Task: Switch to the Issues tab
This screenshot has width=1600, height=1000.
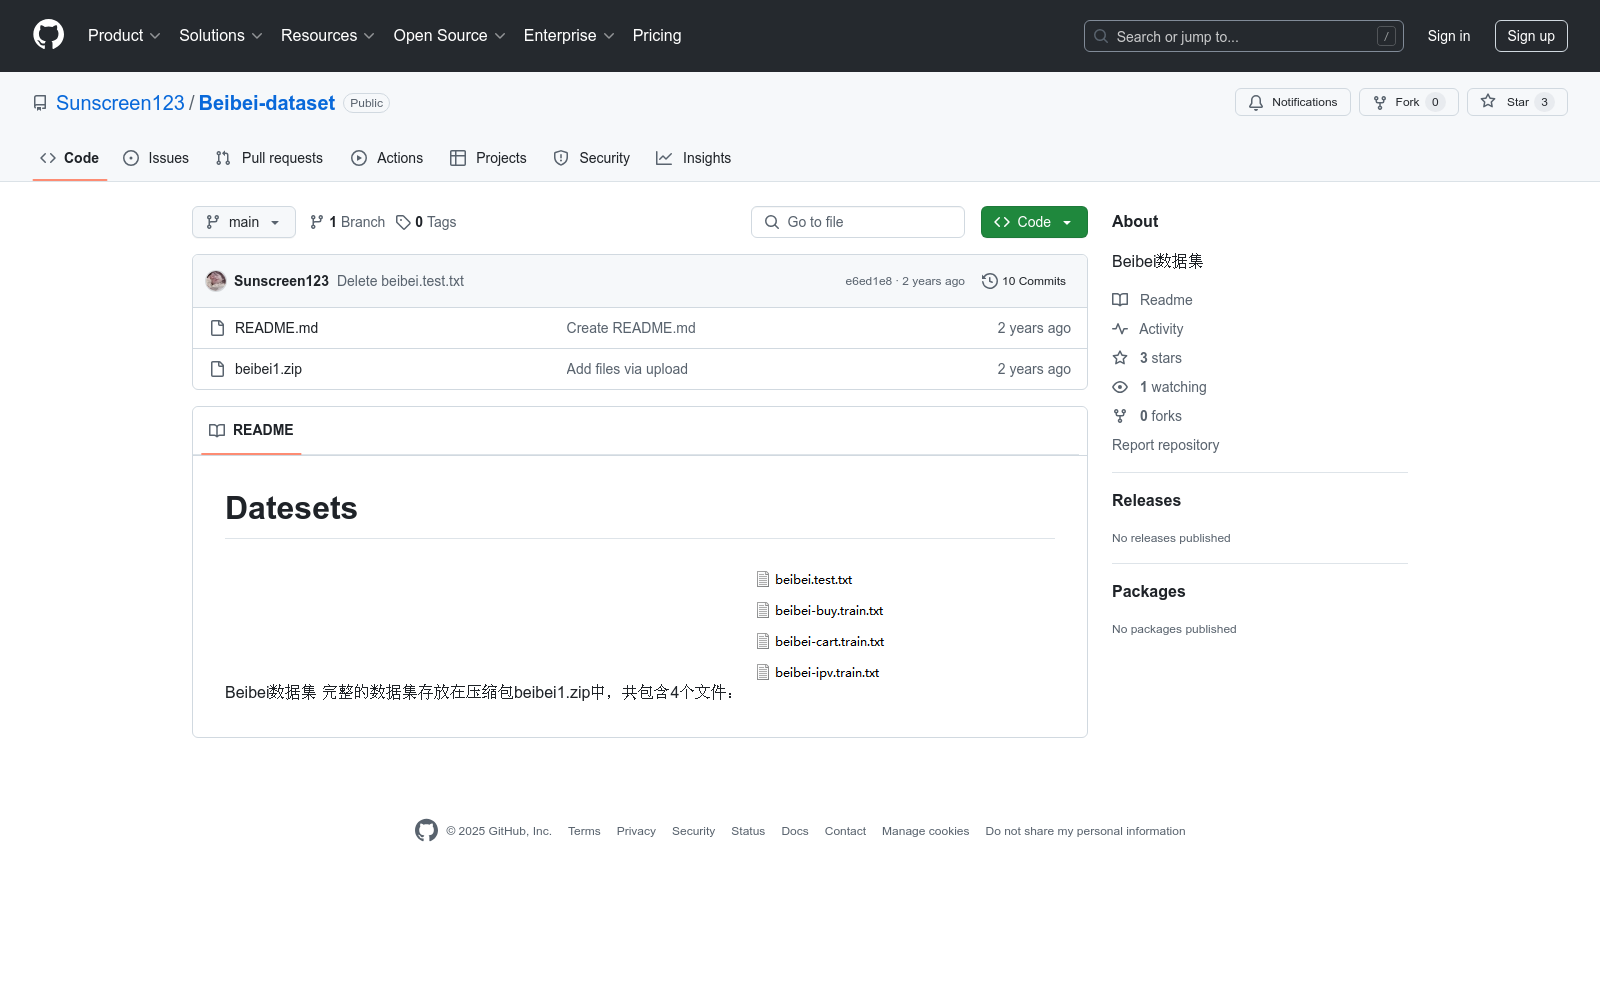Action: 156,158
